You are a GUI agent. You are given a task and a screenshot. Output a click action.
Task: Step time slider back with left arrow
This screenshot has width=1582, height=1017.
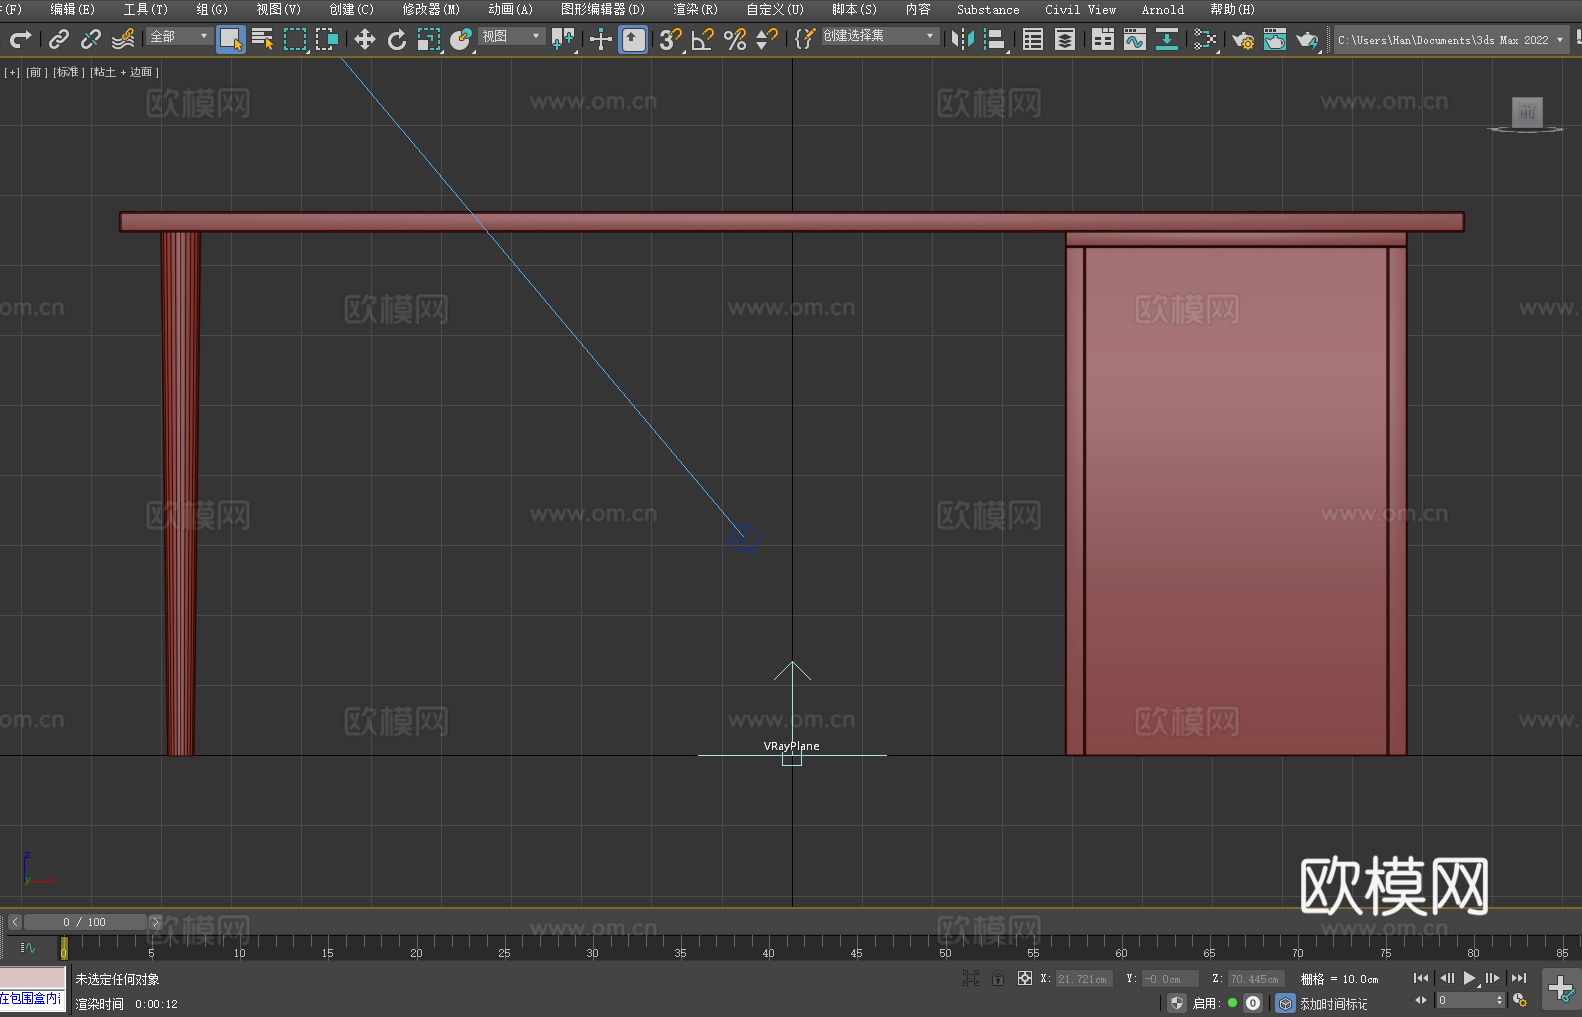click(x=15, y=922)
